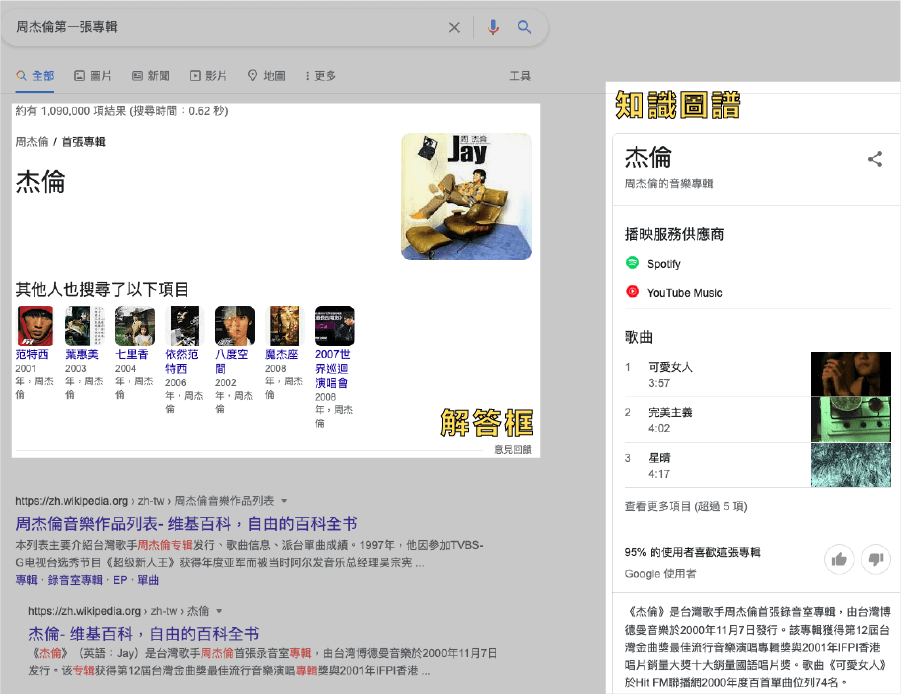
Task: Start voice search with the microphone icon
Action: (493, 27)
